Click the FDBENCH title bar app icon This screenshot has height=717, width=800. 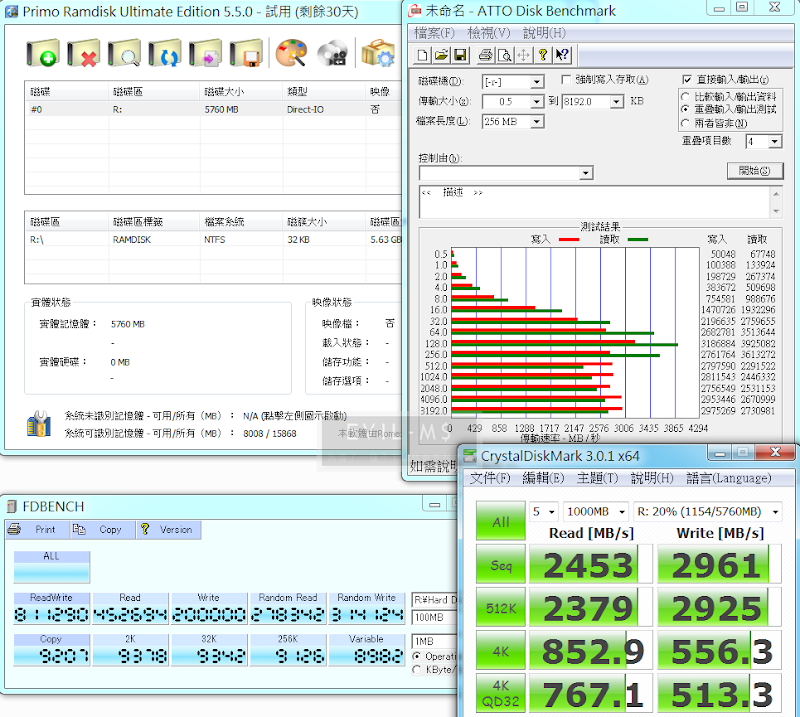click(x=12, y=506)
